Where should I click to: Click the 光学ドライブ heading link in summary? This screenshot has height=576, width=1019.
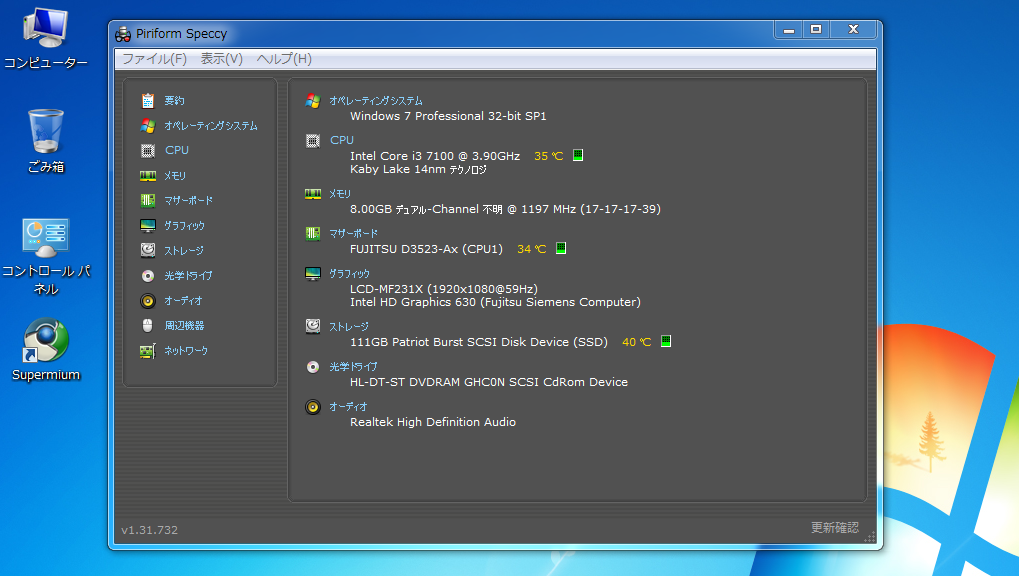[353, 367]
